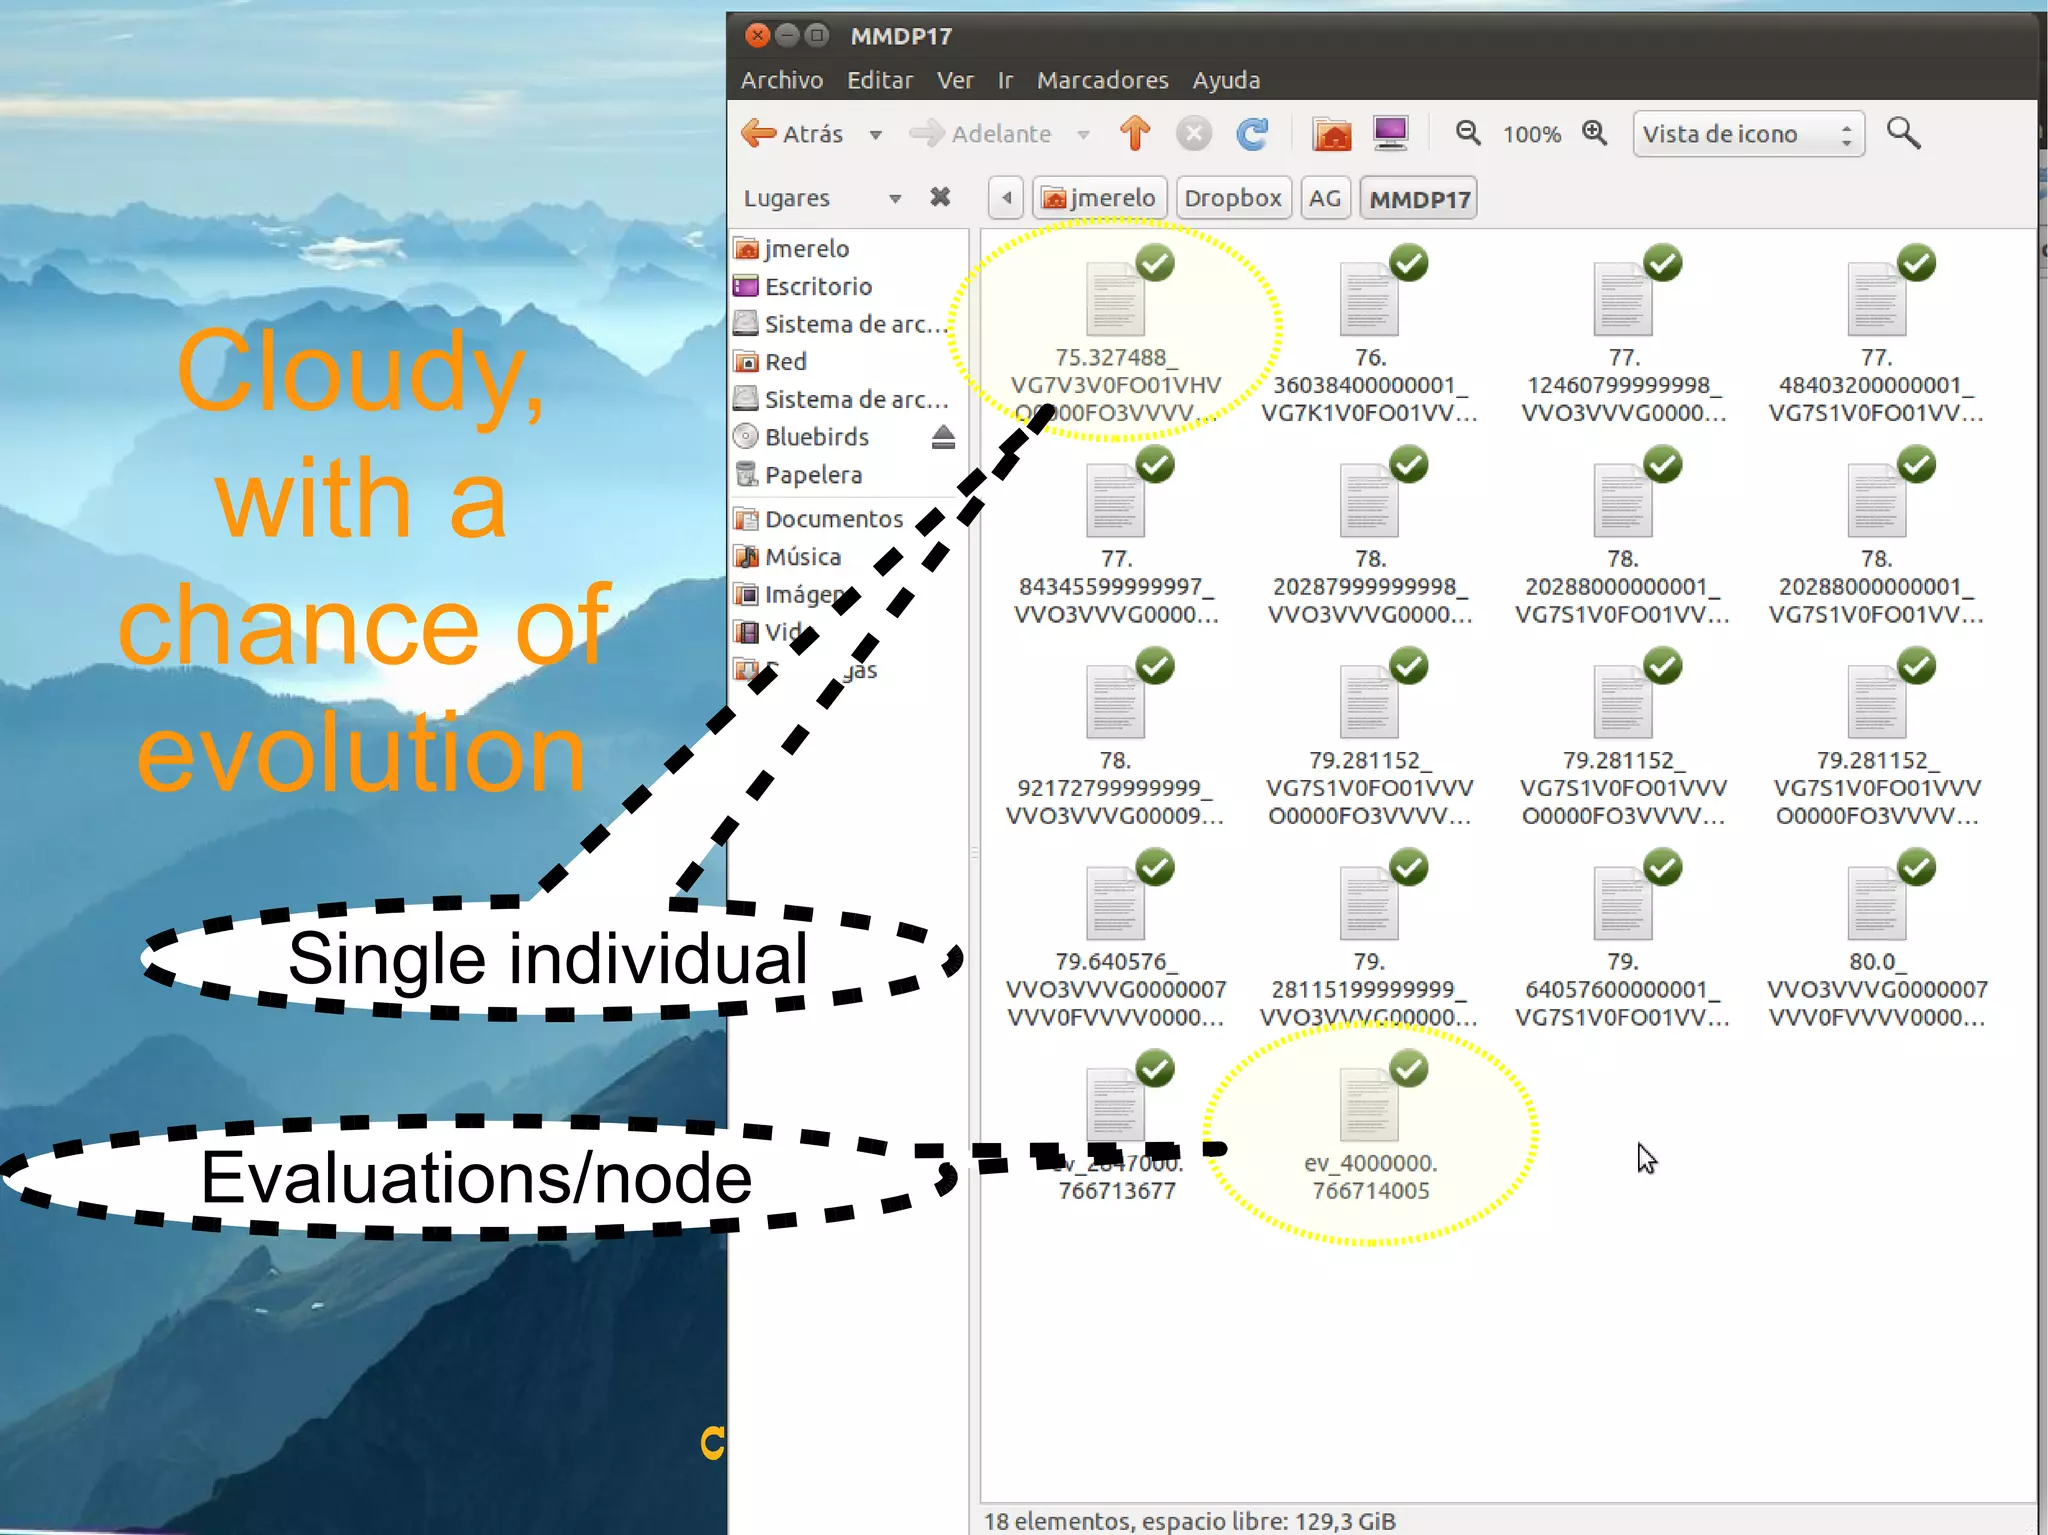
Task: Select the ev_4000000.766714005 file
Action: point(1369,1105)
